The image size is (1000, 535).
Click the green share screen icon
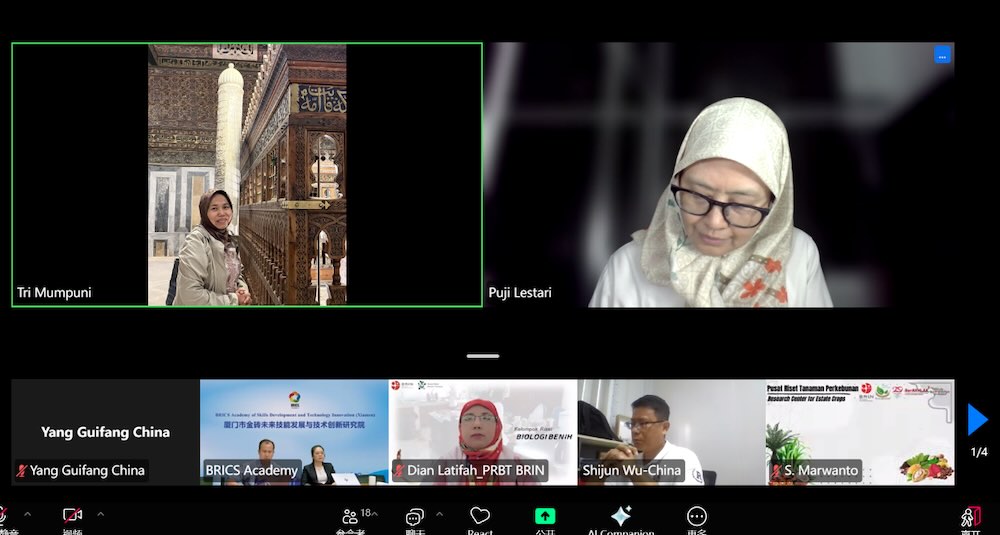pos(545,515)
